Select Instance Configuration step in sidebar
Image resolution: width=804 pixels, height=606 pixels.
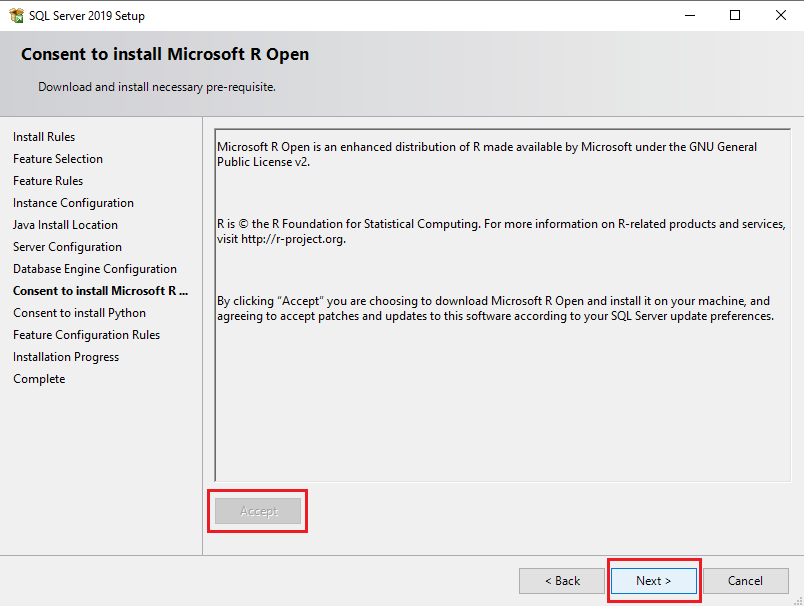(x=73, y=203)
